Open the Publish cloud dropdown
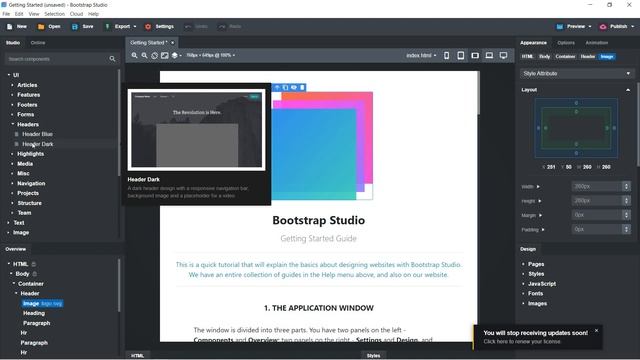 tap(617, 27)
